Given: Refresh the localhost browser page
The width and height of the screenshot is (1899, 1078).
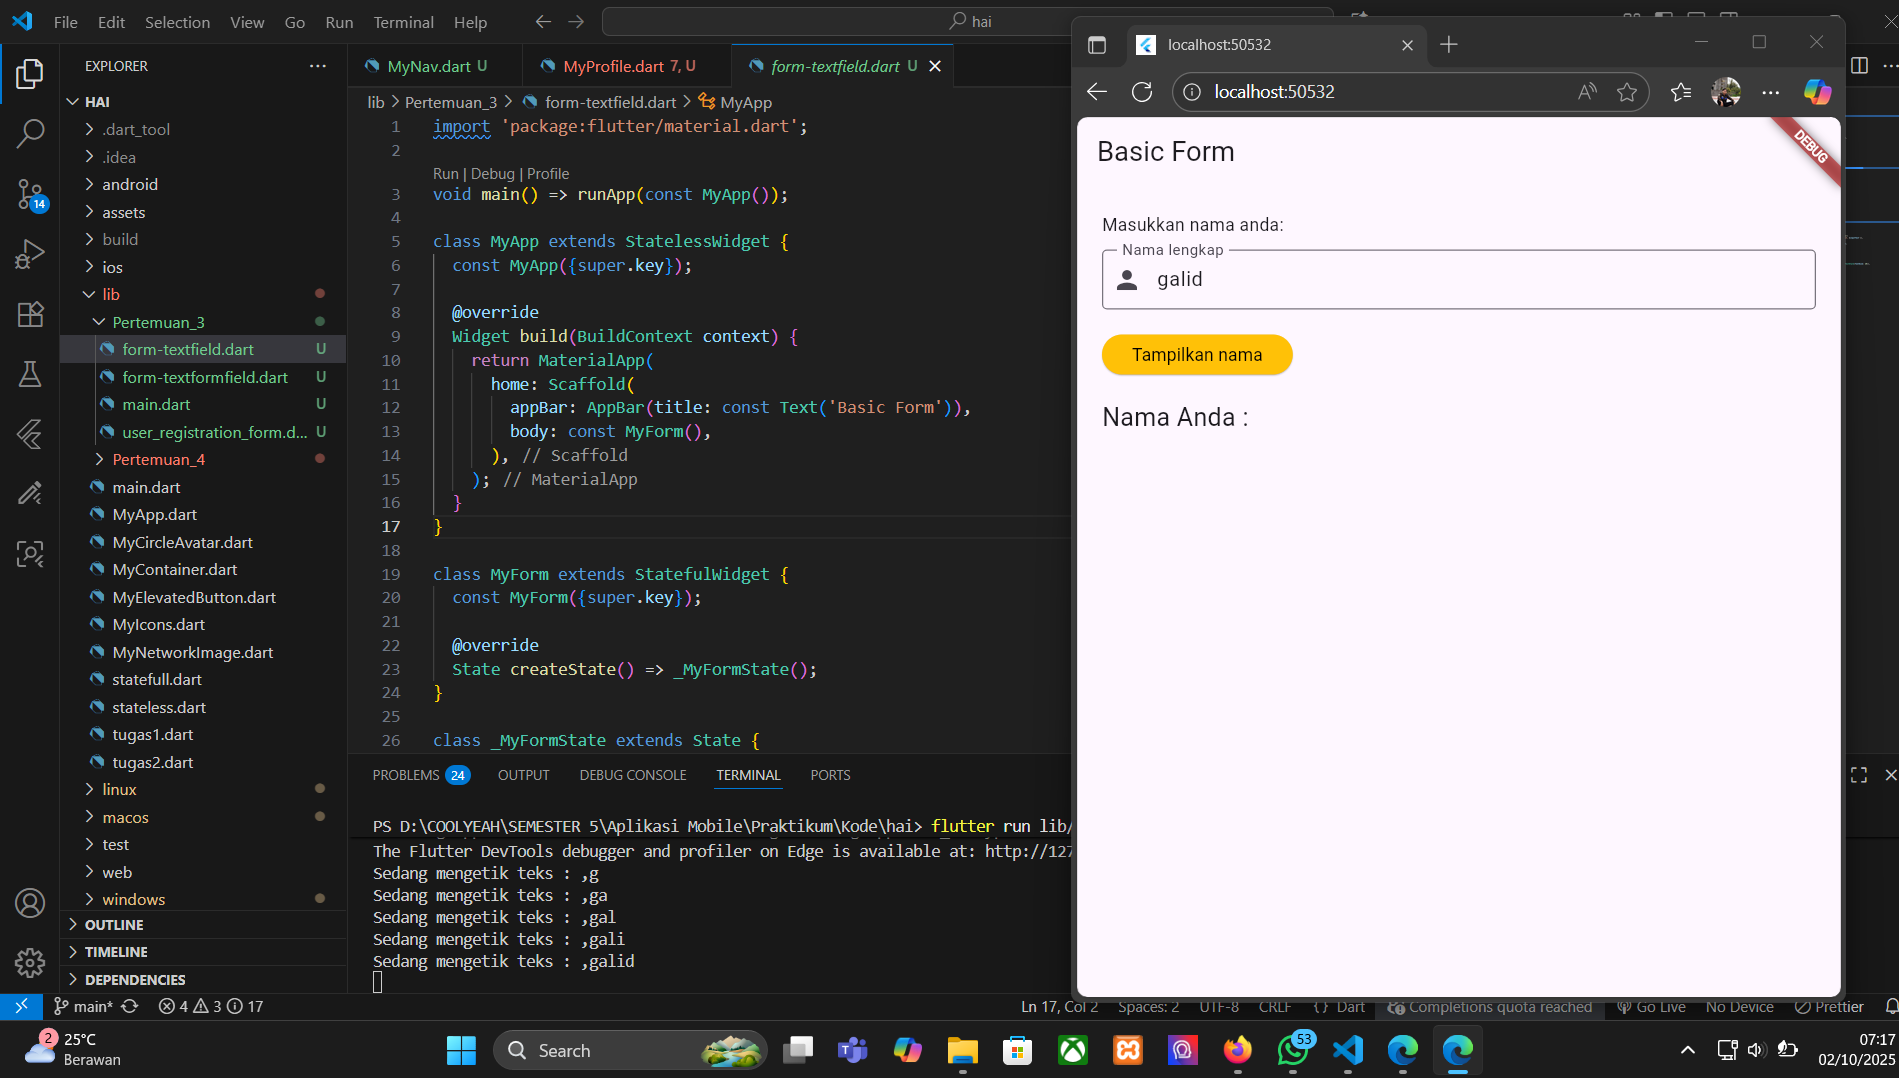Looking at the screenshot, I should click(x=1141, y=92).
